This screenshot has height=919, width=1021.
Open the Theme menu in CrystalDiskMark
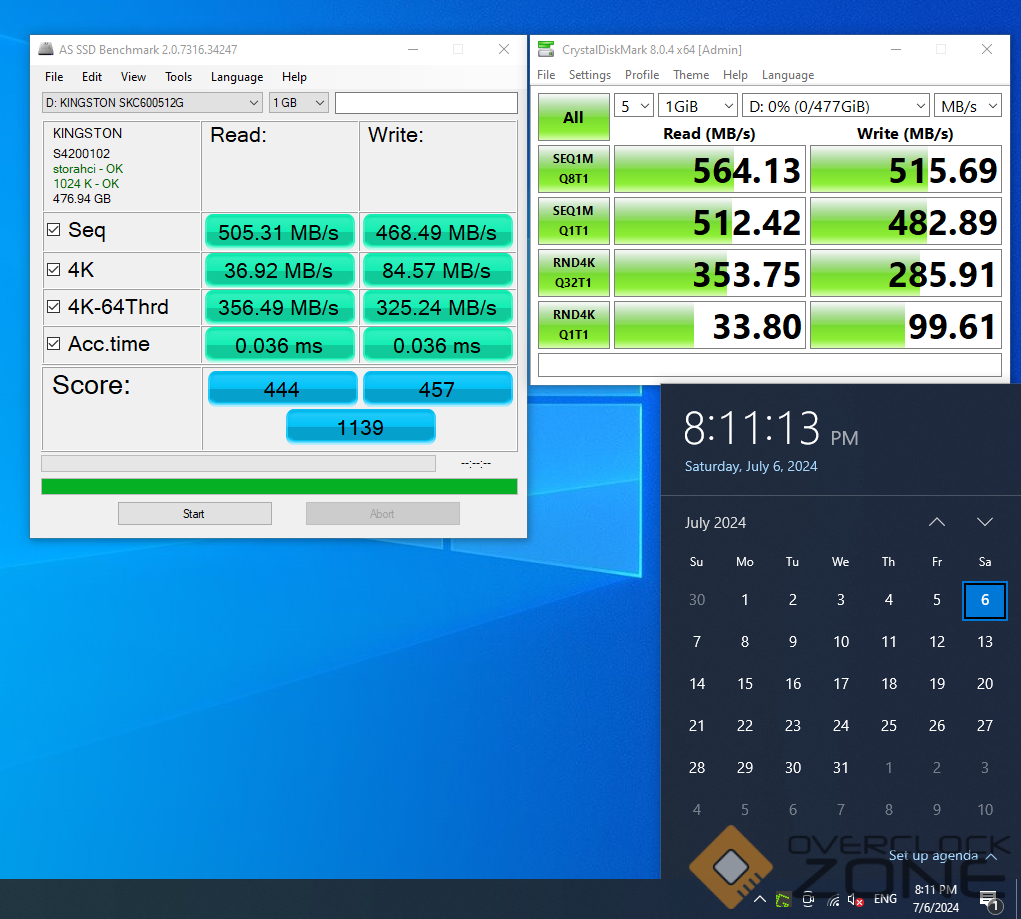pyautogui.click(x=690, y=75)
